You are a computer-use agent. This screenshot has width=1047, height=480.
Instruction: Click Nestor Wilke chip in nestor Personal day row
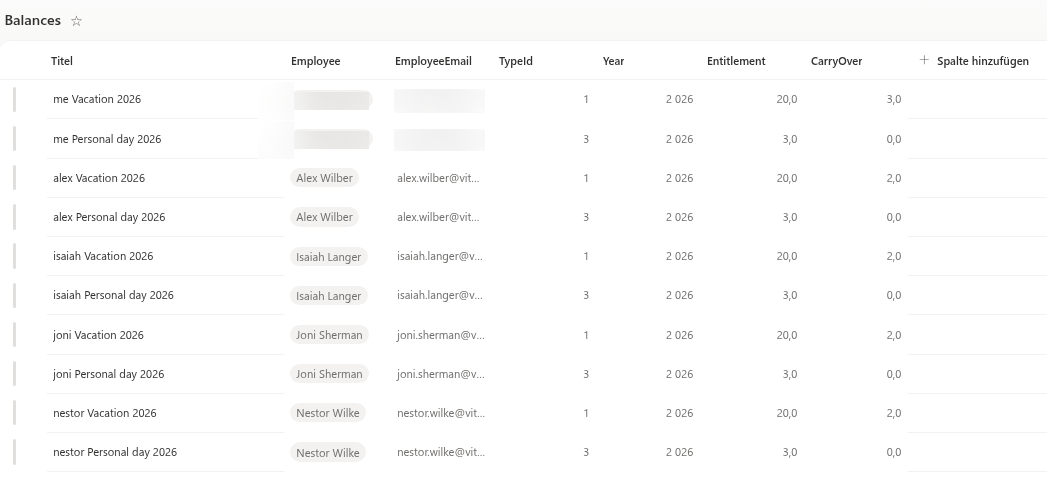click(x=328, y=453)
